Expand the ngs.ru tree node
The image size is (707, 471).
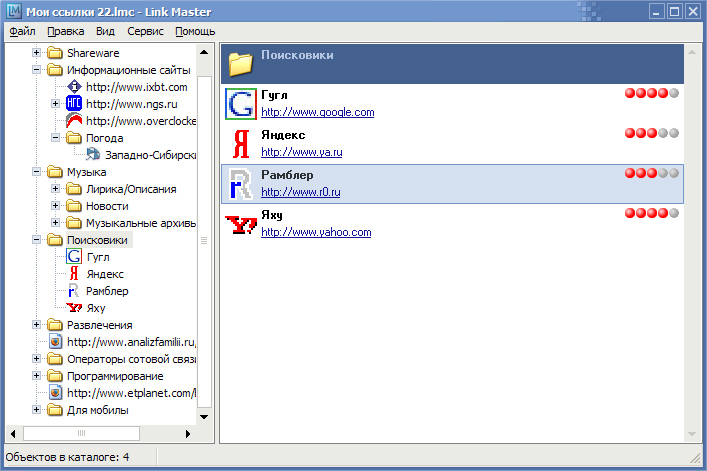55,104
